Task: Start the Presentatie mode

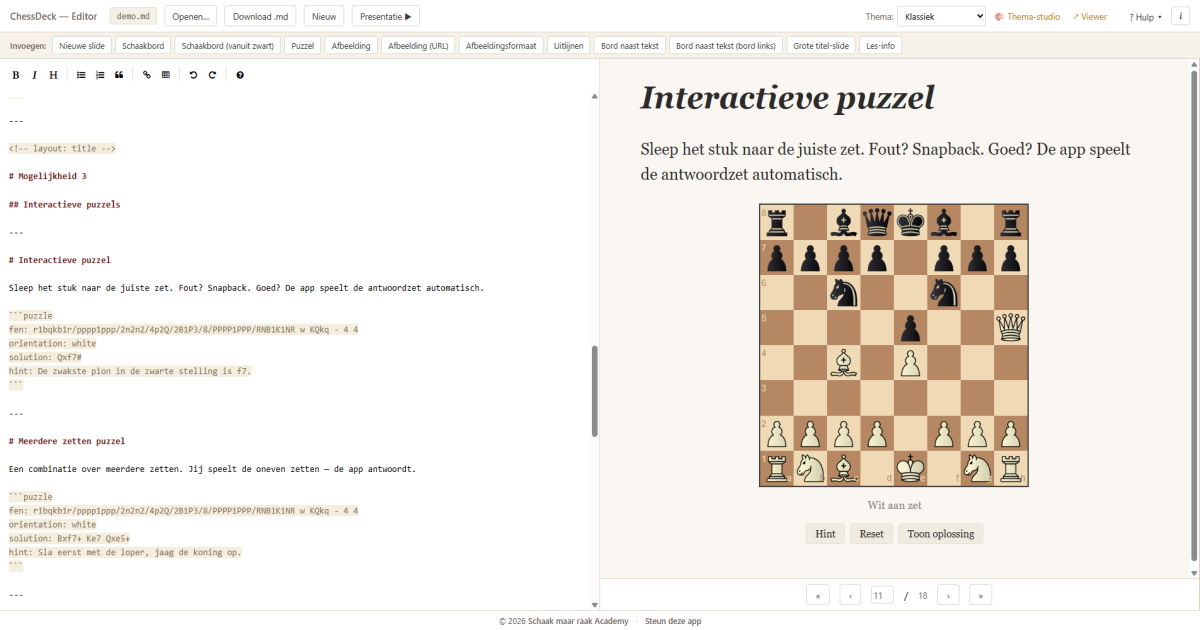Action: (x=385, y=16)
